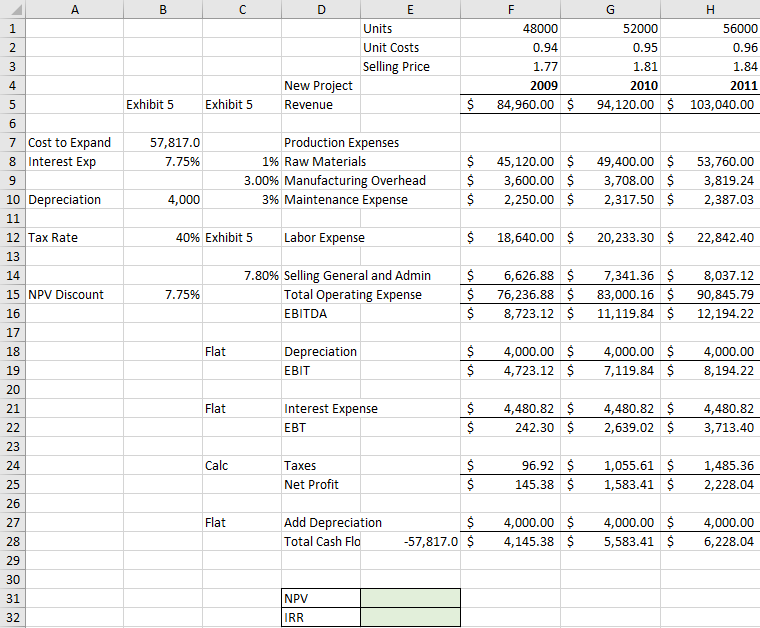760x628 pixels.
Task: Select the 'Selling Price' label cell
Action: (x=411, y=66)
